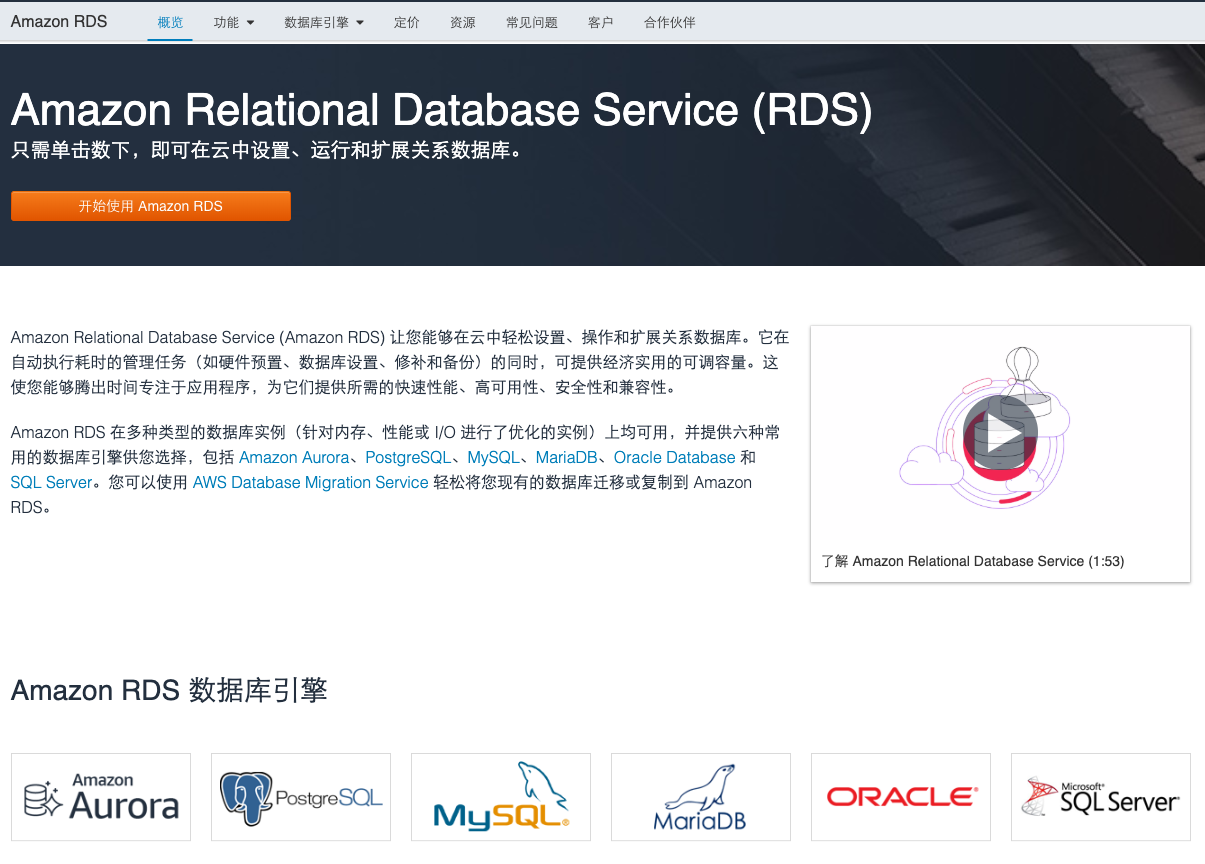
Task: Follow the AWS Database Migration Service link
Action: tap(310, 482)
